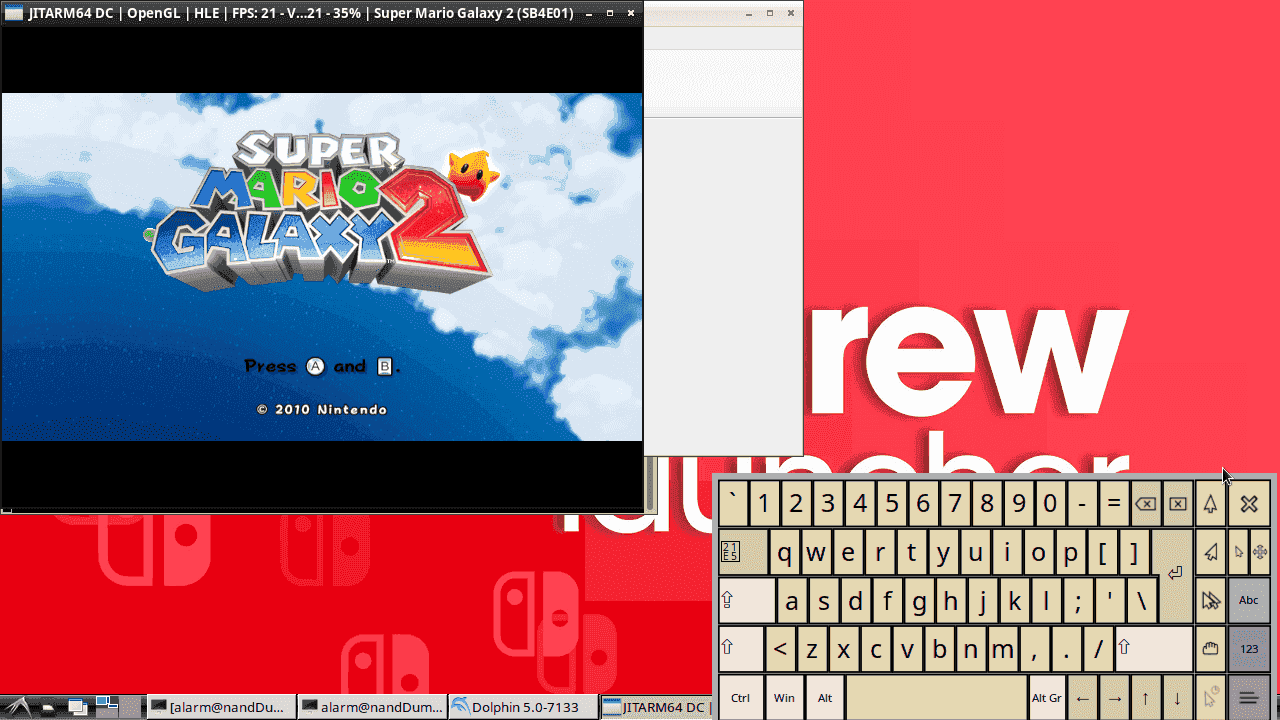Viewport: 1280px width, 720px height.
Task: Tap the z key
Action: [x=812, y=648]
